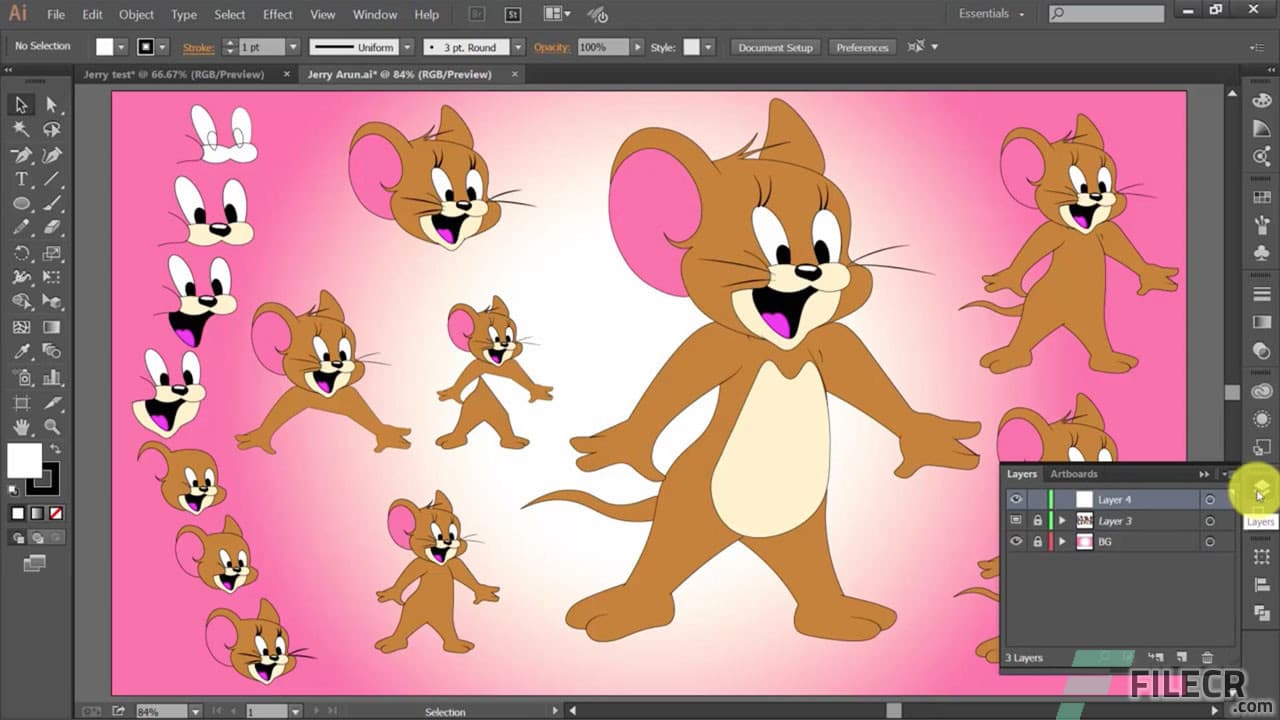Unlock the Layer 3 padlock
This screenshot has height=720, width=1280.
tap(1037, 520)
